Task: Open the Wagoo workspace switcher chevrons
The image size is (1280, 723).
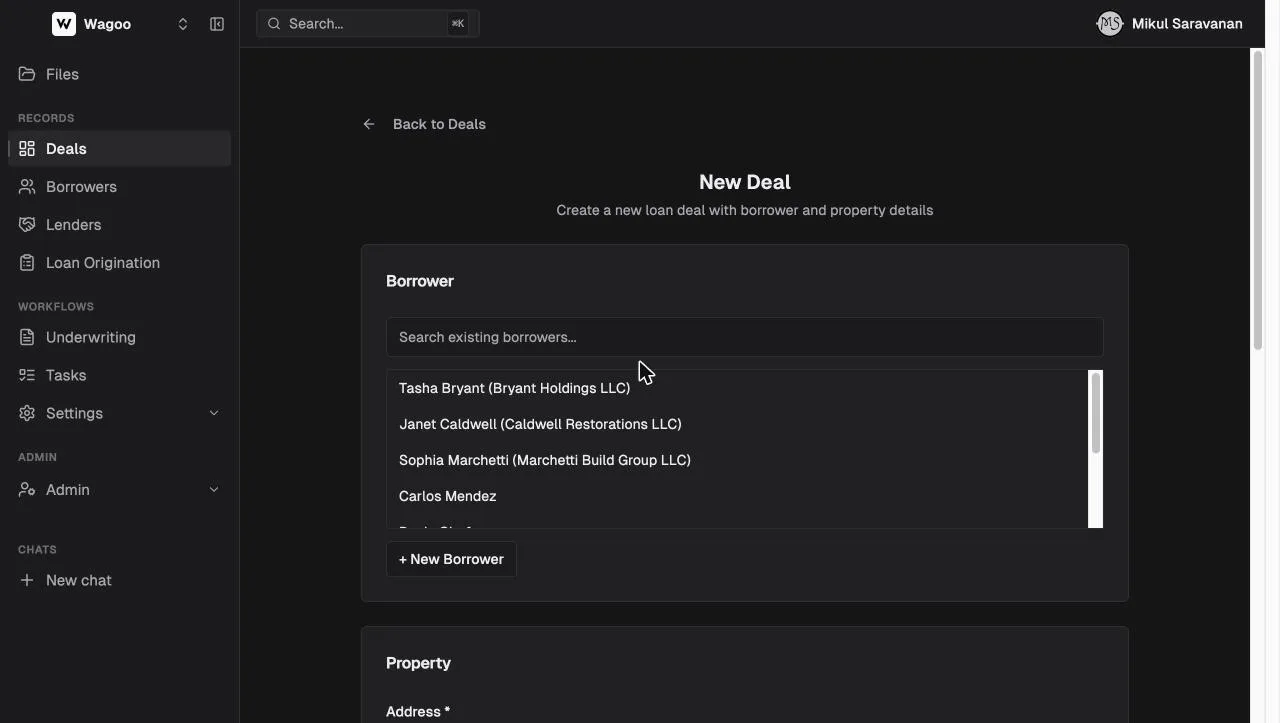Action: tap(183, 24)
